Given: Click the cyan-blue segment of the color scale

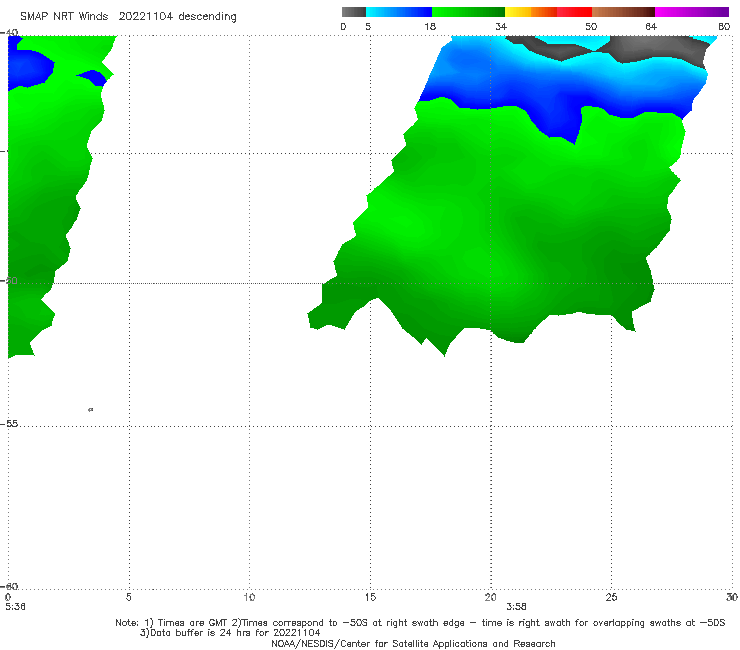Looking at the screenshot, I should point(399,12).
